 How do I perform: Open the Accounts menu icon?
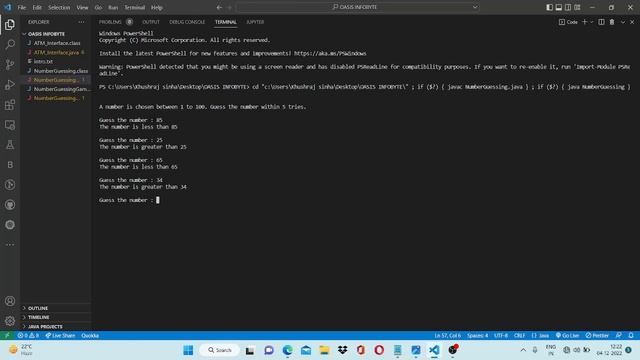pos(10,301)
